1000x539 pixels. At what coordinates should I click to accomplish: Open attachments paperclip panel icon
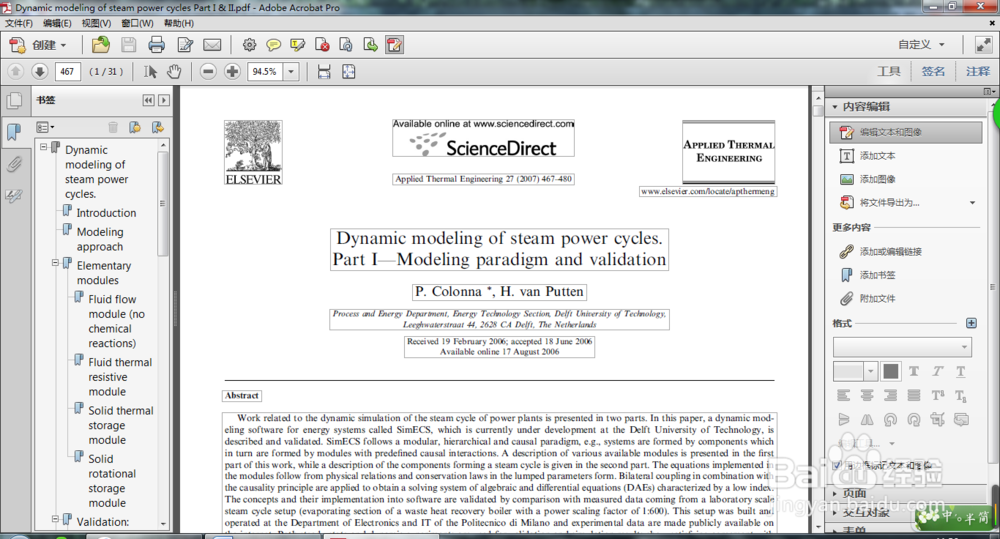coord(14,165)
